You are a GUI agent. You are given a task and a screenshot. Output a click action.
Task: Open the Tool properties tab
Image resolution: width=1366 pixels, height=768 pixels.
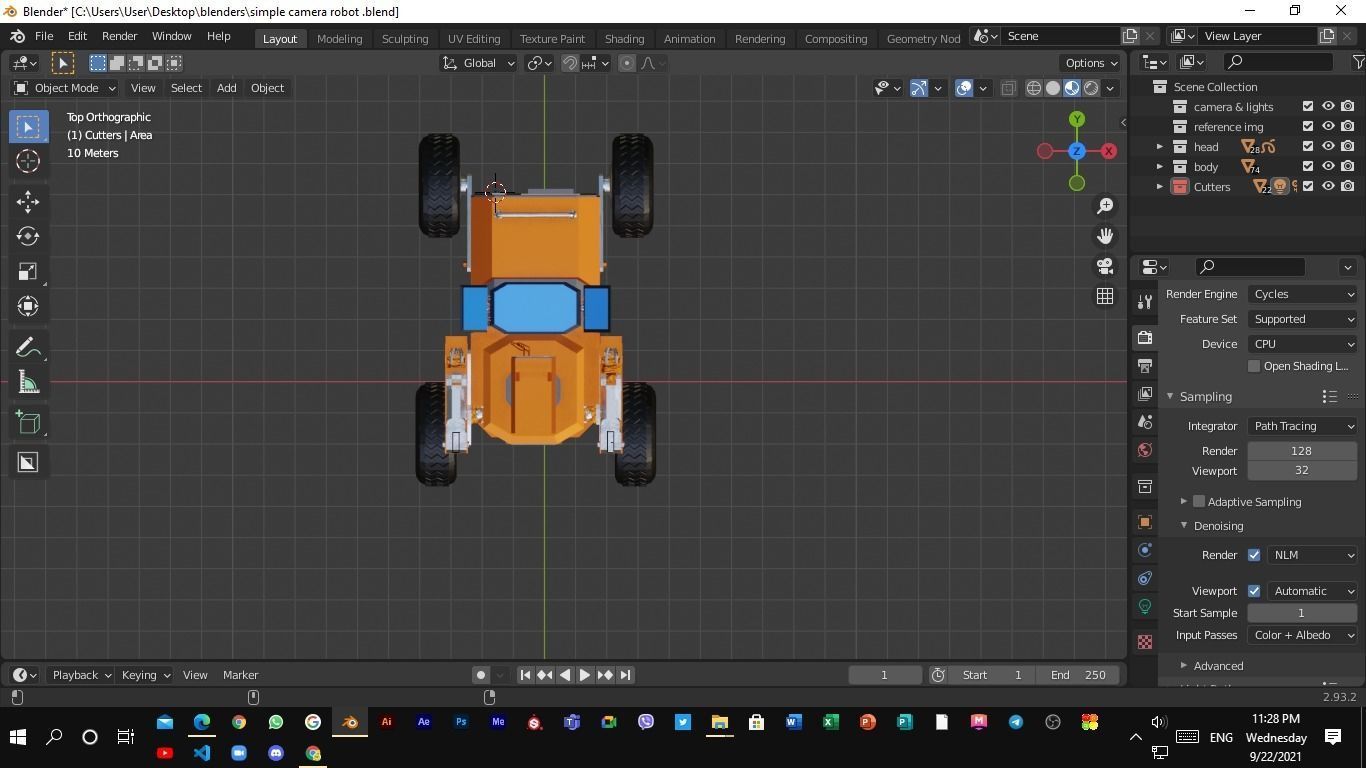(x=1145, y=302)
